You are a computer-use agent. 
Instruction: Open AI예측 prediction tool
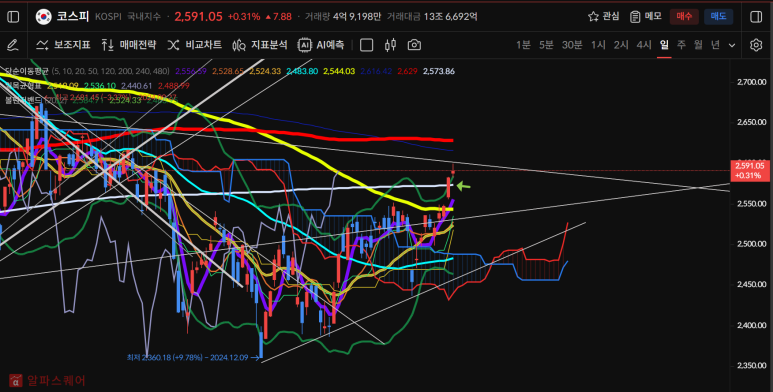click(x=321, y=45)
